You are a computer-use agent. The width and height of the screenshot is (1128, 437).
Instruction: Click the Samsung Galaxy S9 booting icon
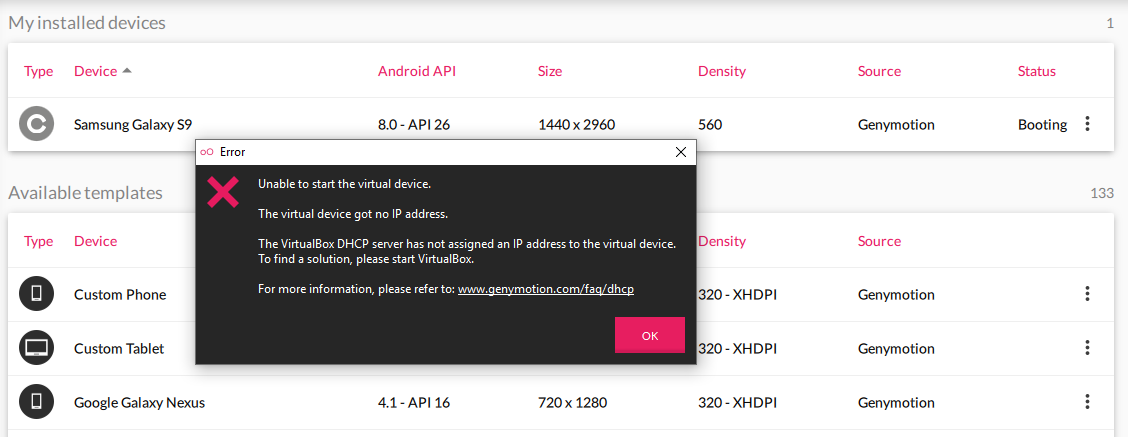pyautogui.click(x=37, y=125)
